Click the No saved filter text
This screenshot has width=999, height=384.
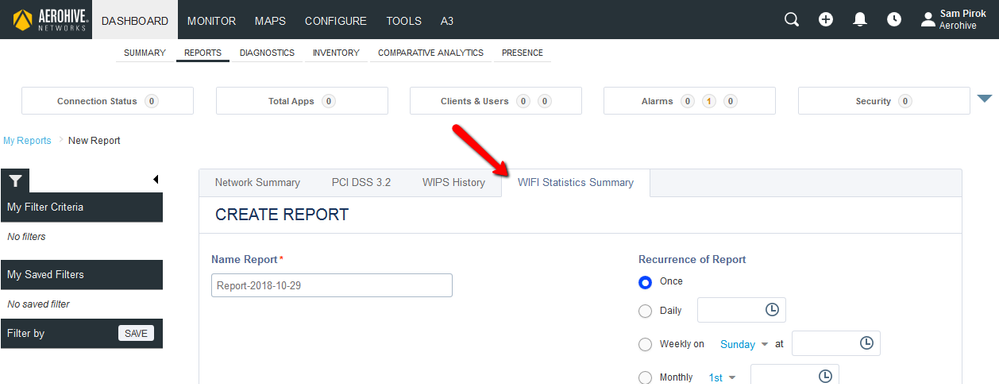click(38, 304)
